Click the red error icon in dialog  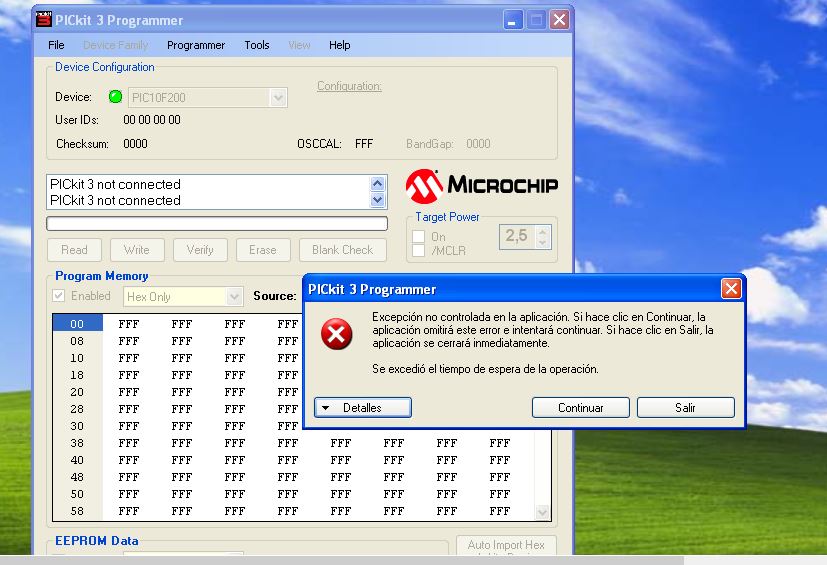click(x=336, y=334)
